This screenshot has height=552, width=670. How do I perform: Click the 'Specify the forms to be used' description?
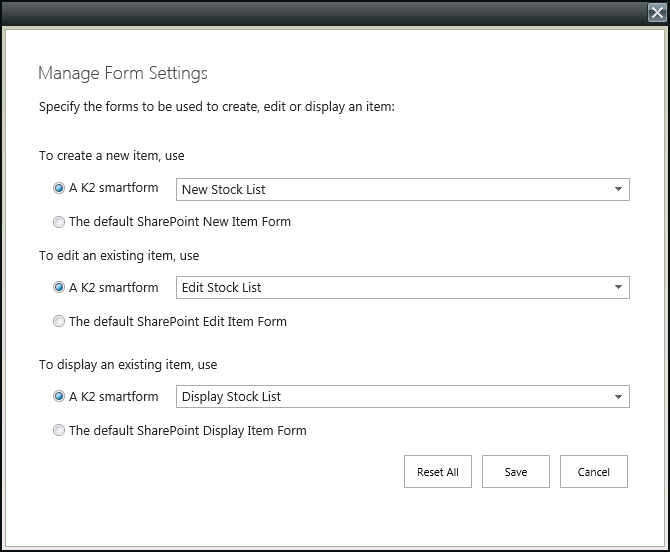coord(217,106)
